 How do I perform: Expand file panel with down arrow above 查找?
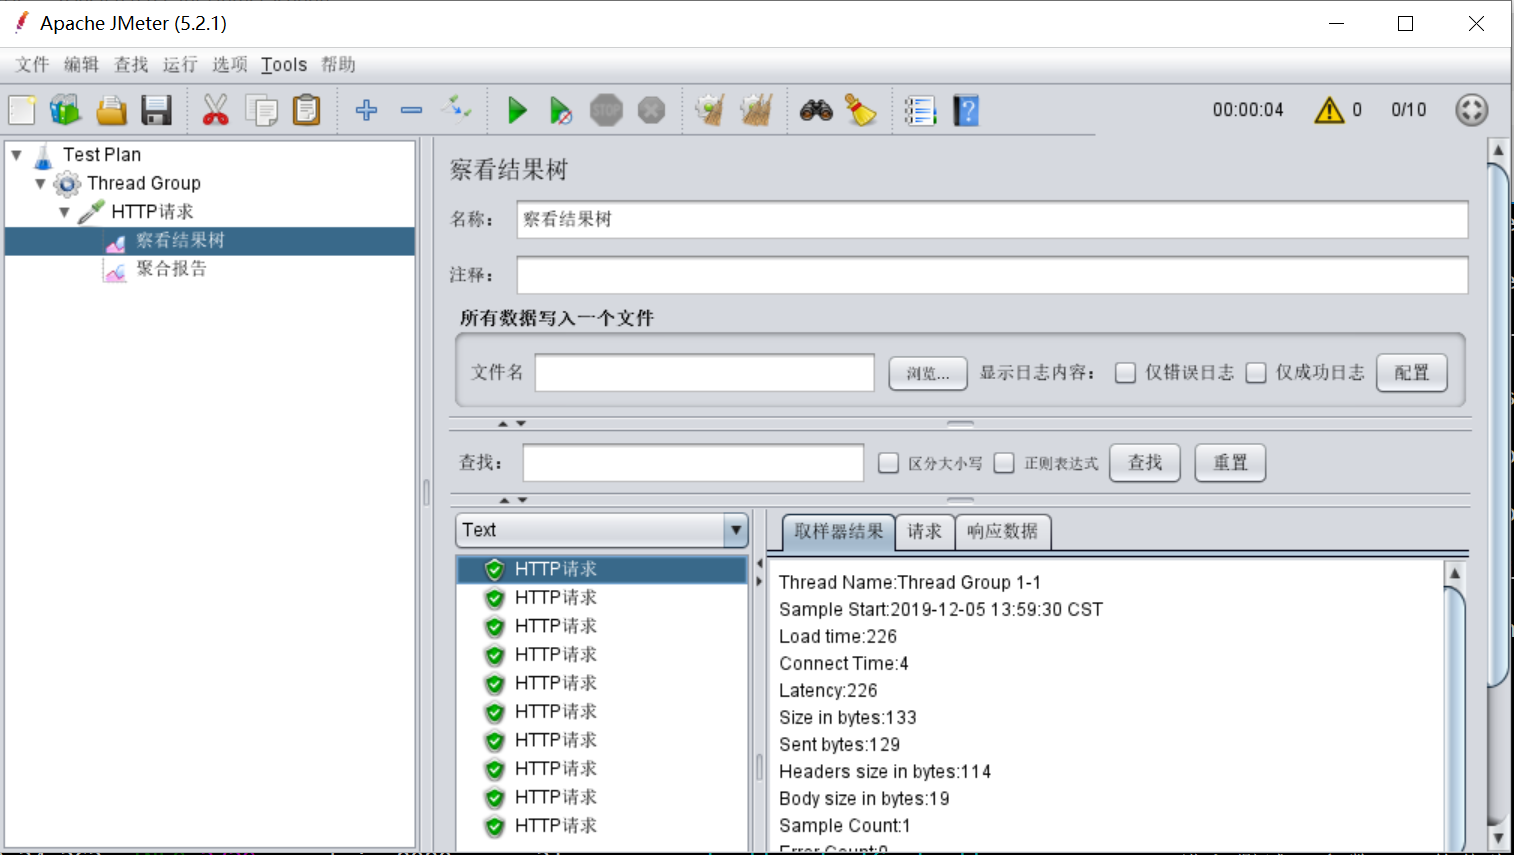521,424
